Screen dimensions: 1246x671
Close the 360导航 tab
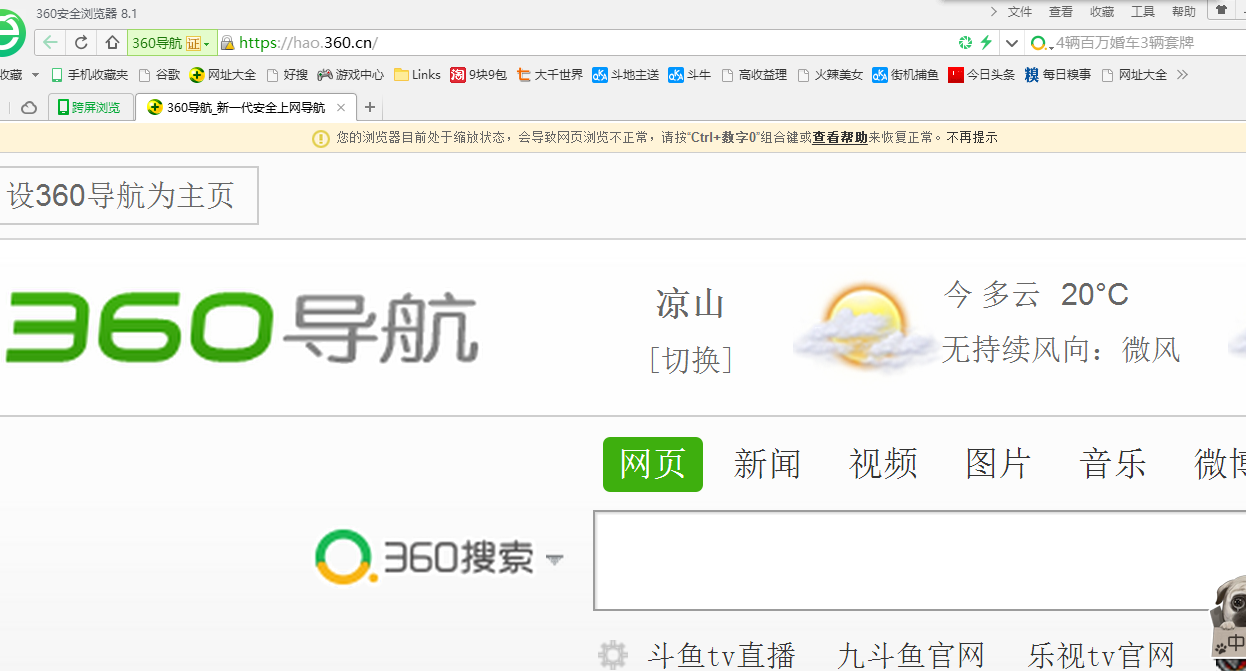(341, 107)
